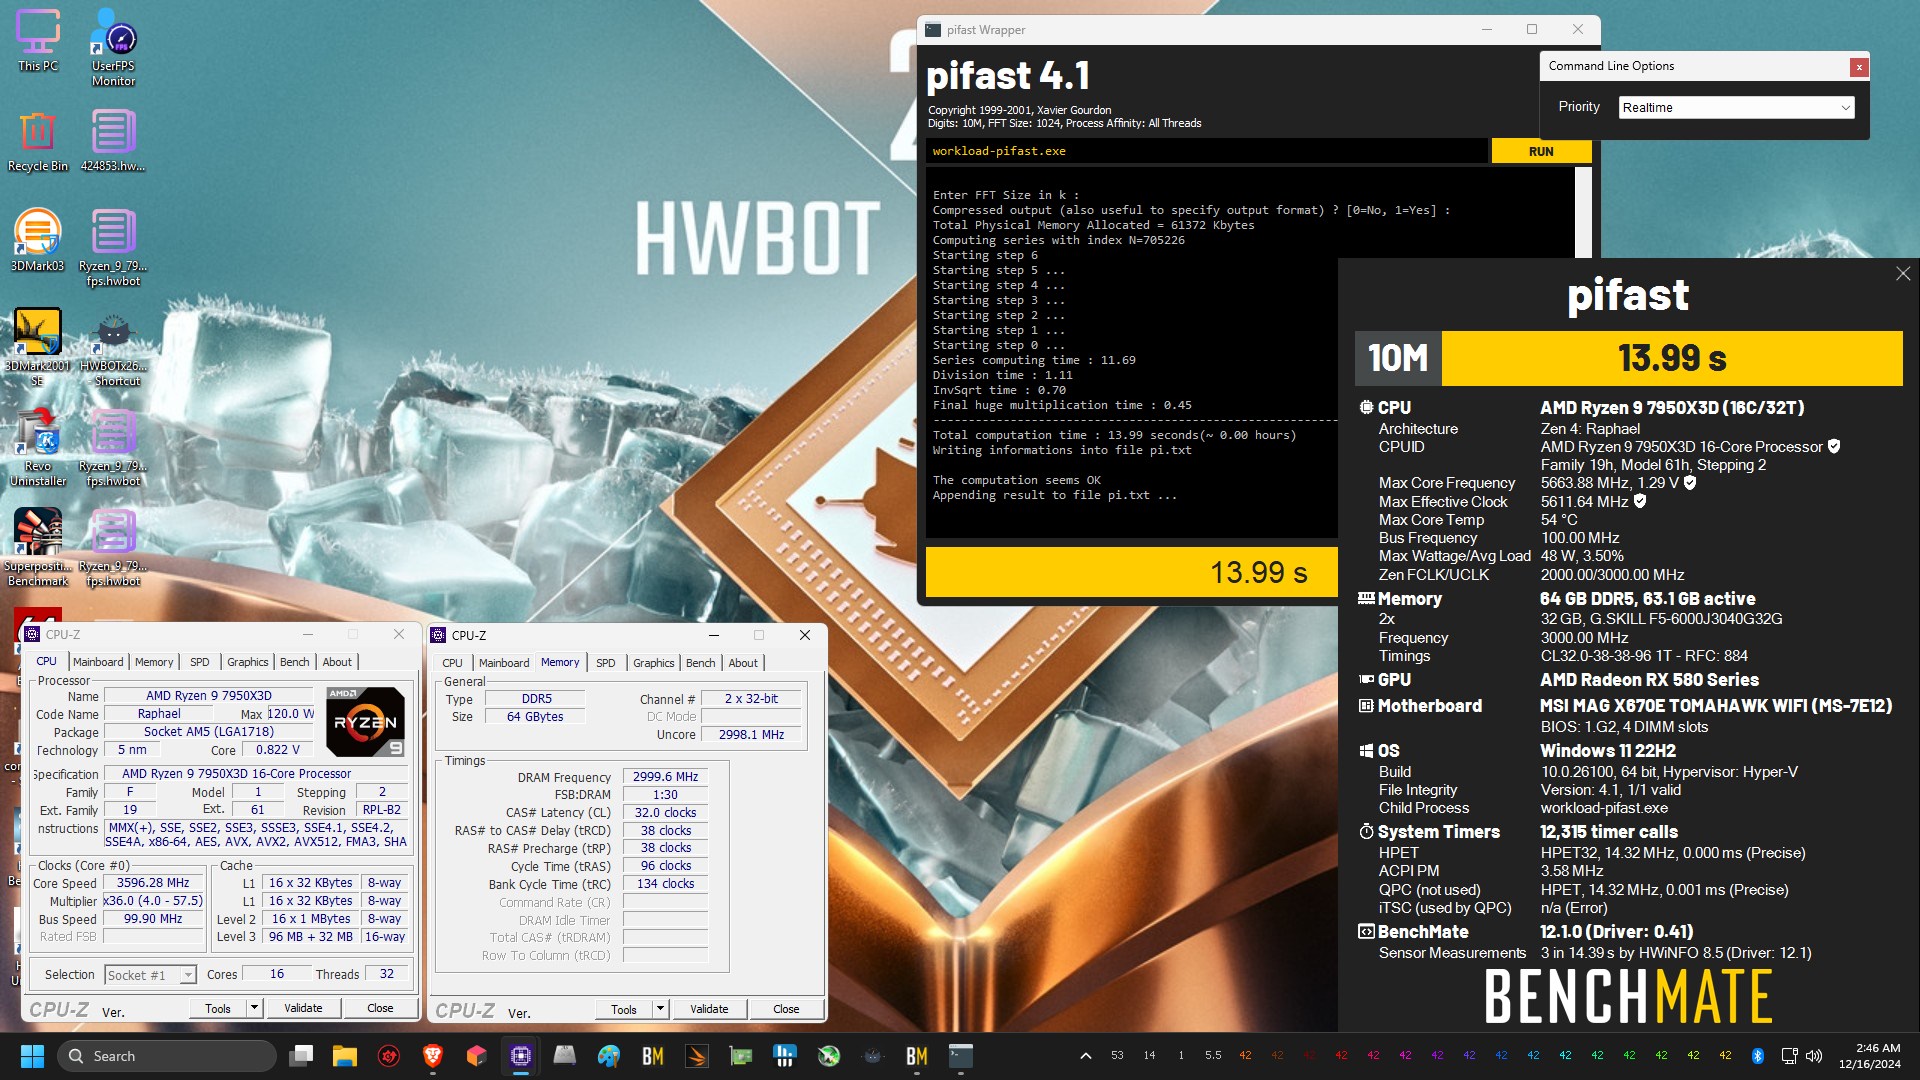Image resolution: width=1920 pixels, height=1080 pixels.
Task: Open About tab in left CPU-Z
Action: pyautogui.click(x=337, y=662)
